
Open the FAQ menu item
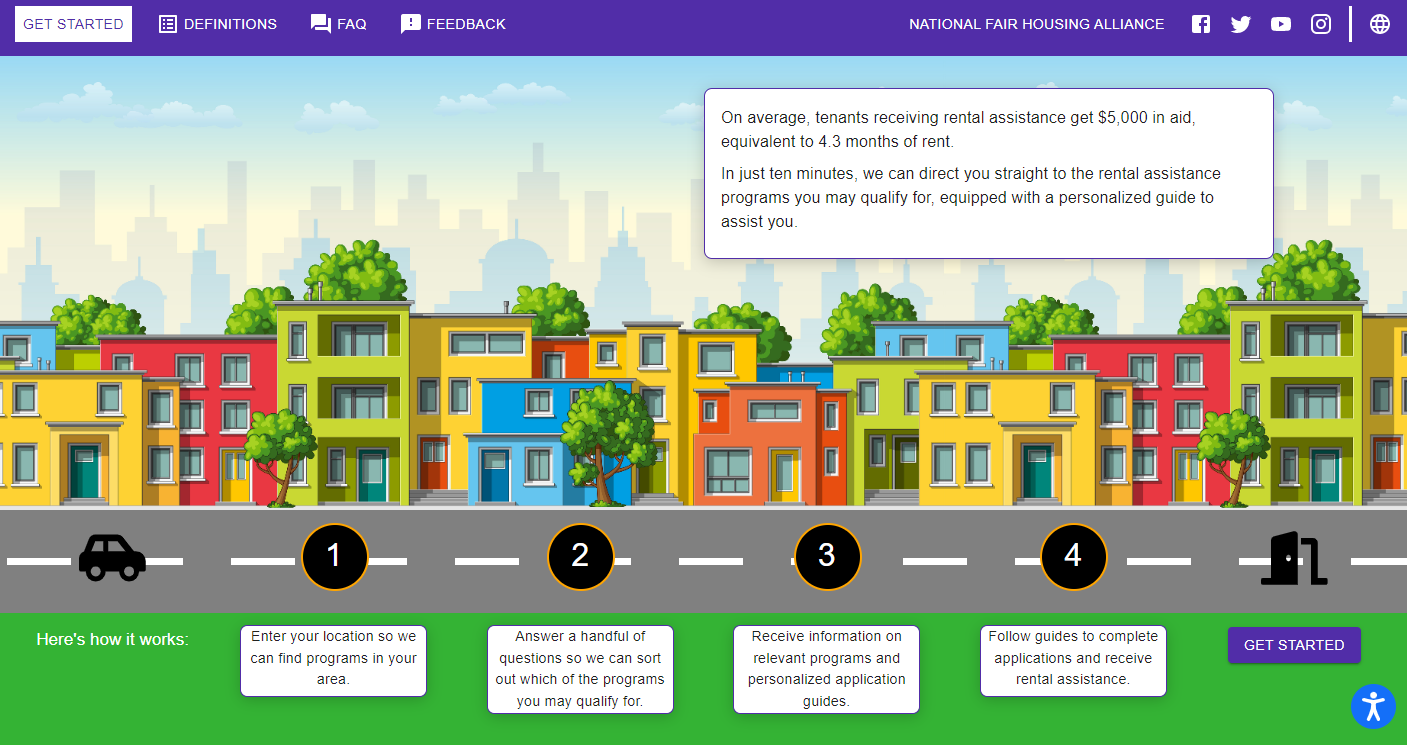339,24
